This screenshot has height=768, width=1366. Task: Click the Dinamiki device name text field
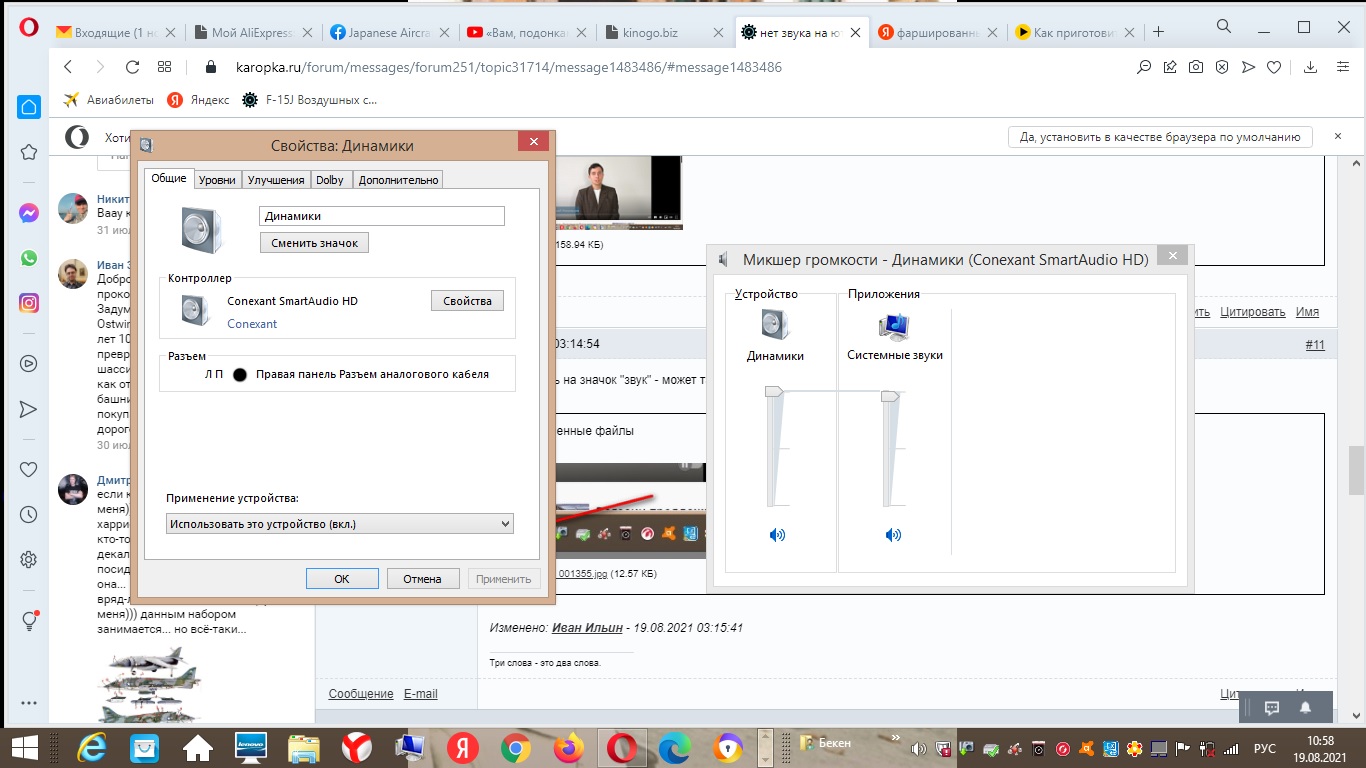tap(381, 216)
